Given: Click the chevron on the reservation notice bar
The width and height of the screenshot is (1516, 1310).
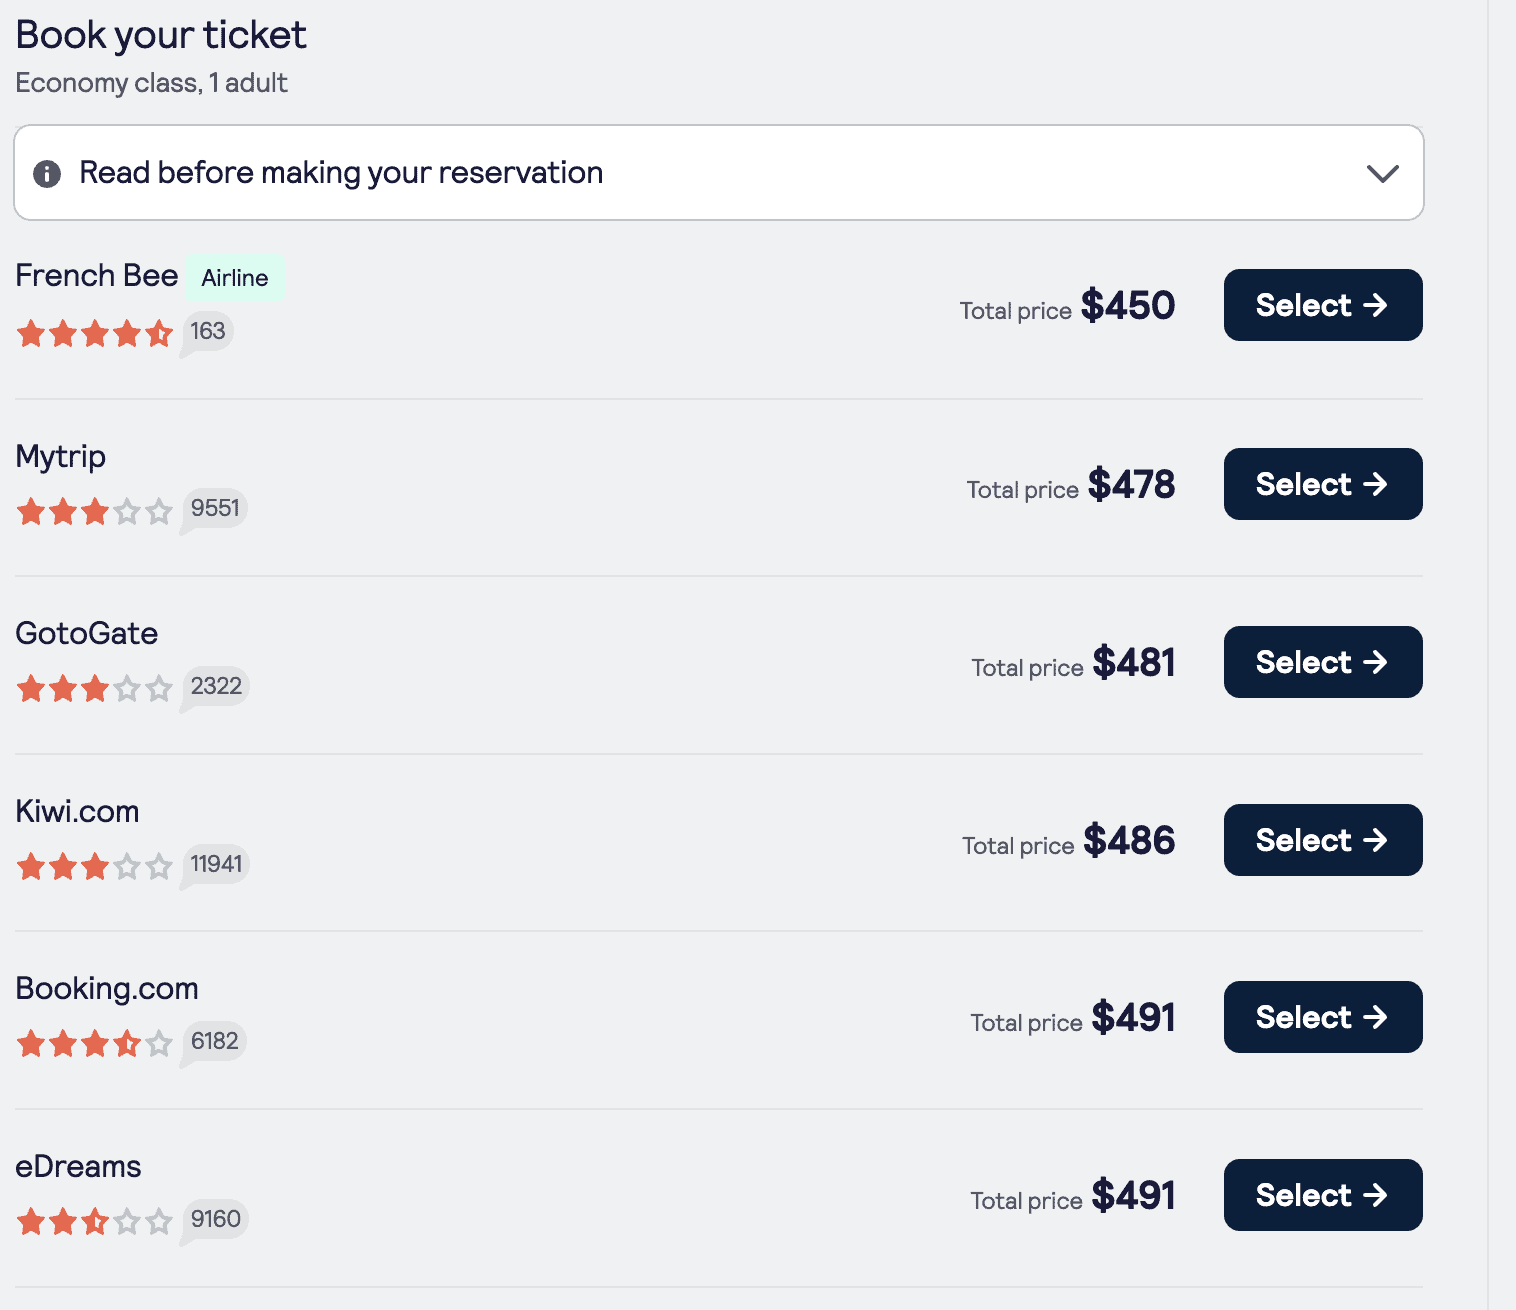Looking at the screenshot, I should (1383, 173).
